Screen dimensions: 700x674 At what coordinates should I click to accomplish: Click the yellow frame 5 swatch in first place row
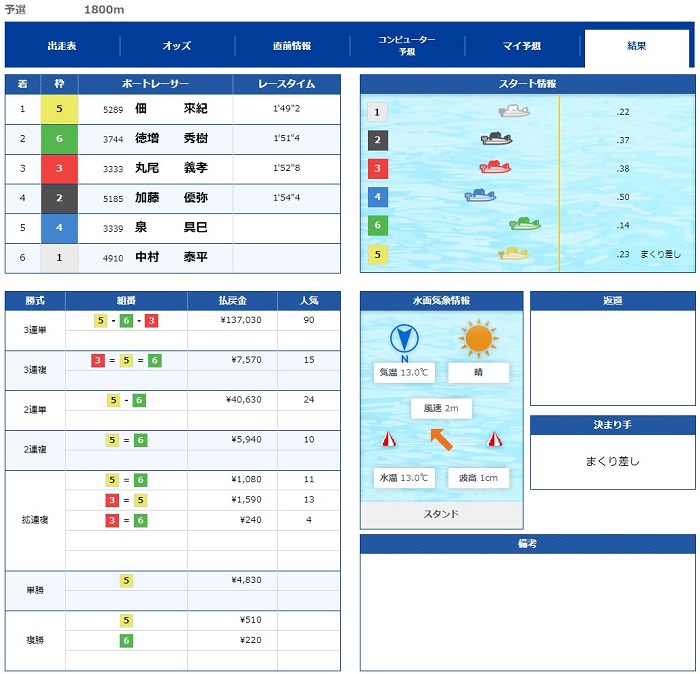pos(59,109)
